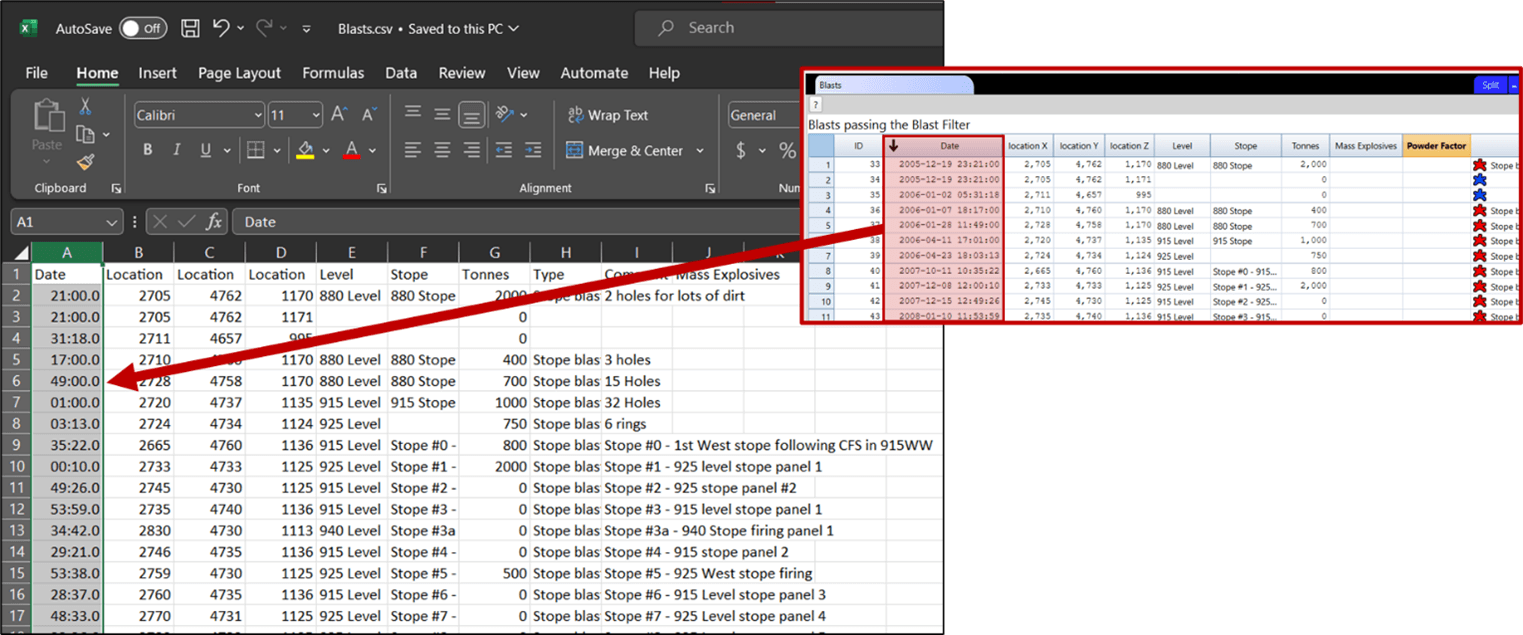1523x635 pixels.
Task: Click the Percent Style icon
Action: pos(789,151)
